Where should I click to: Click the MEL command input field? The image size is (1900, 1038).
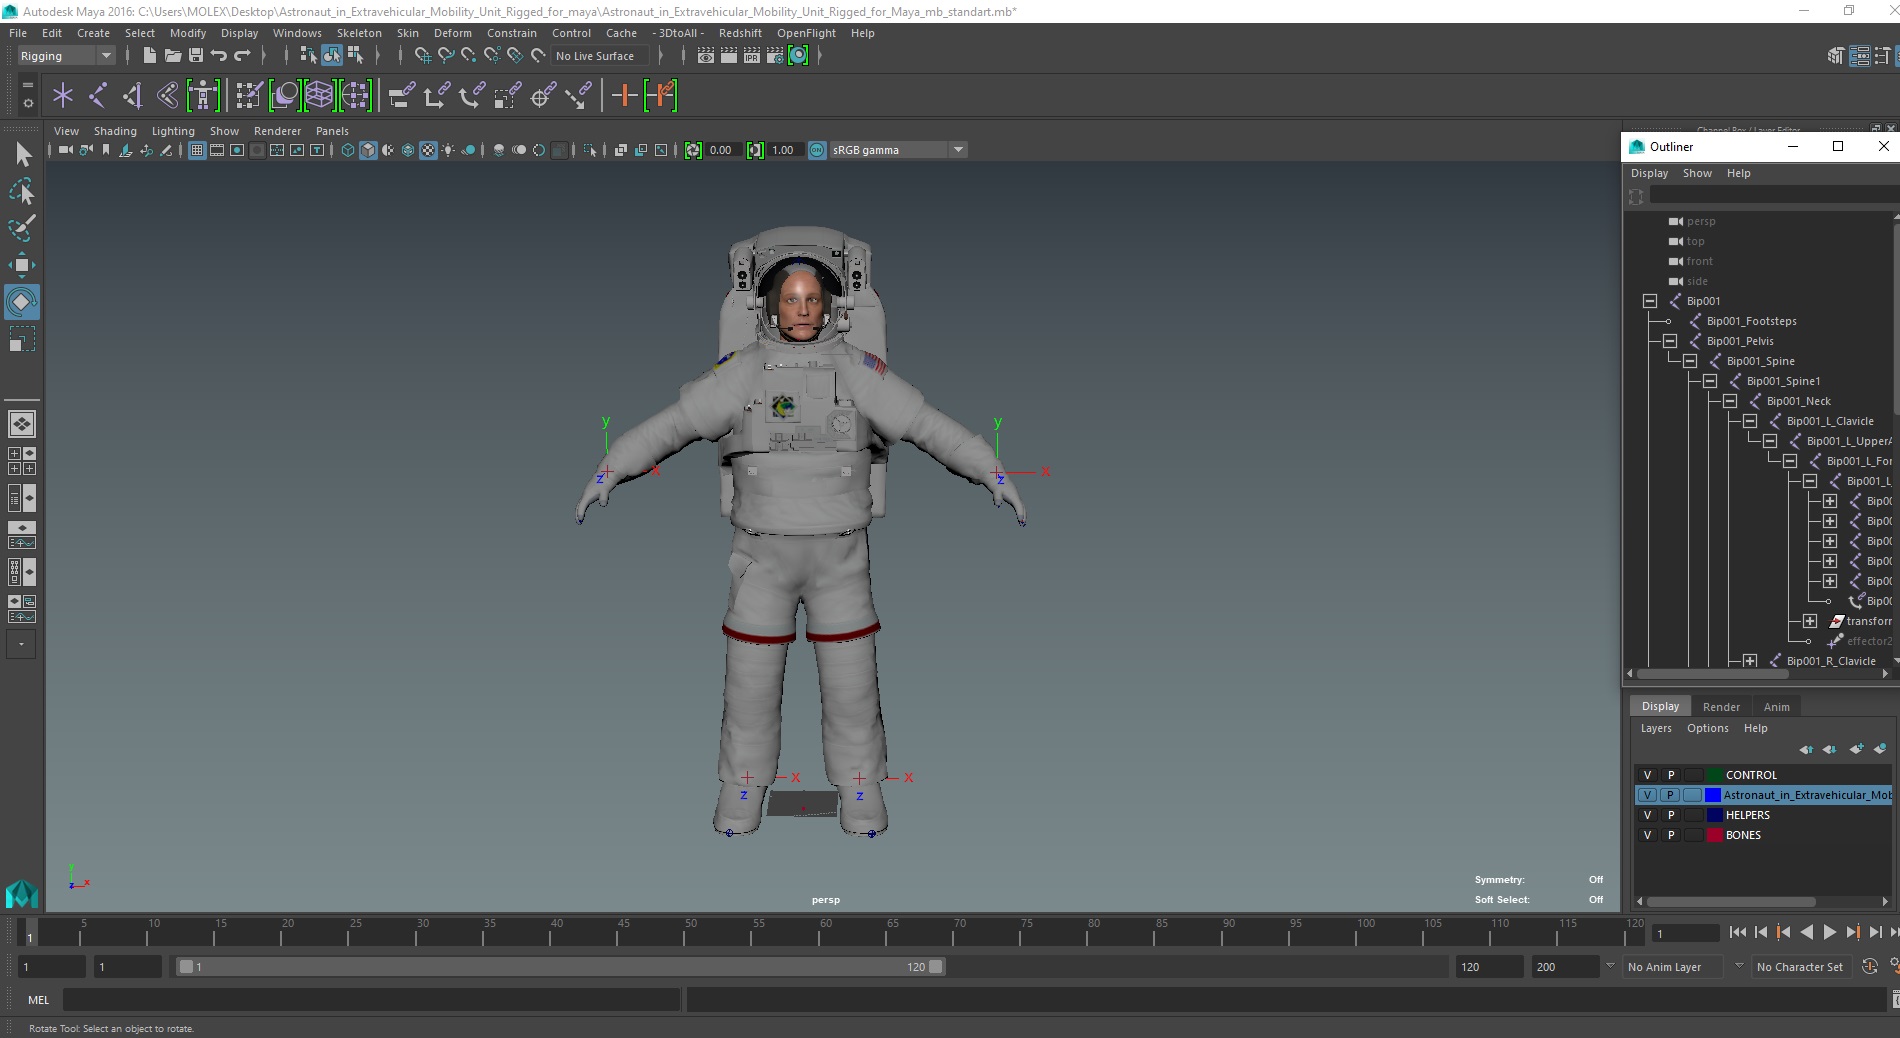[372, 999]
